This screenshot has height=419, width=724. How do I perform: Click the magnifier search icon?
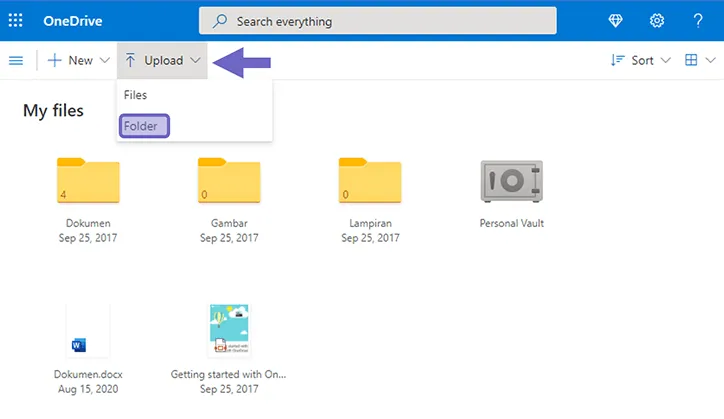pos(220,21)
